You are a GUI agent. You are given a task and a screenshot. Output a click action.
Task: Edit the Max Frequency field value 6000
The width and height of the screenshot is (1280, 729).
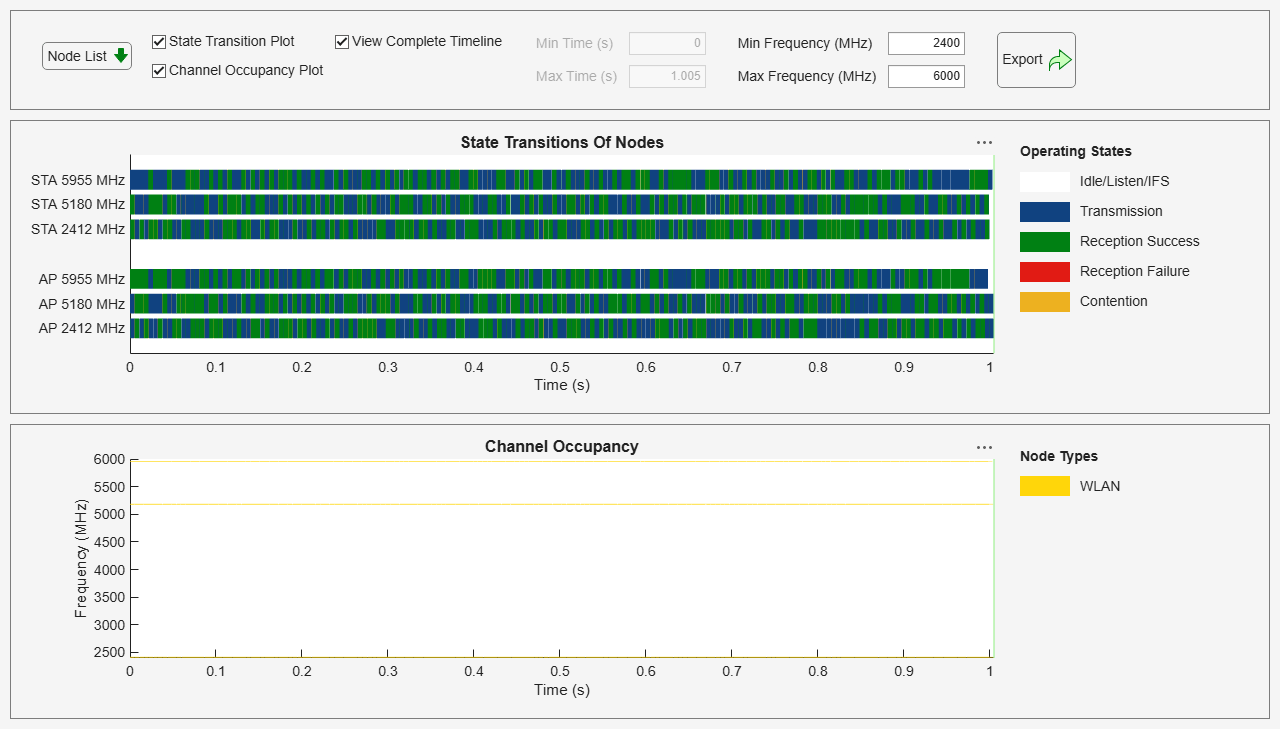point(926,76)
